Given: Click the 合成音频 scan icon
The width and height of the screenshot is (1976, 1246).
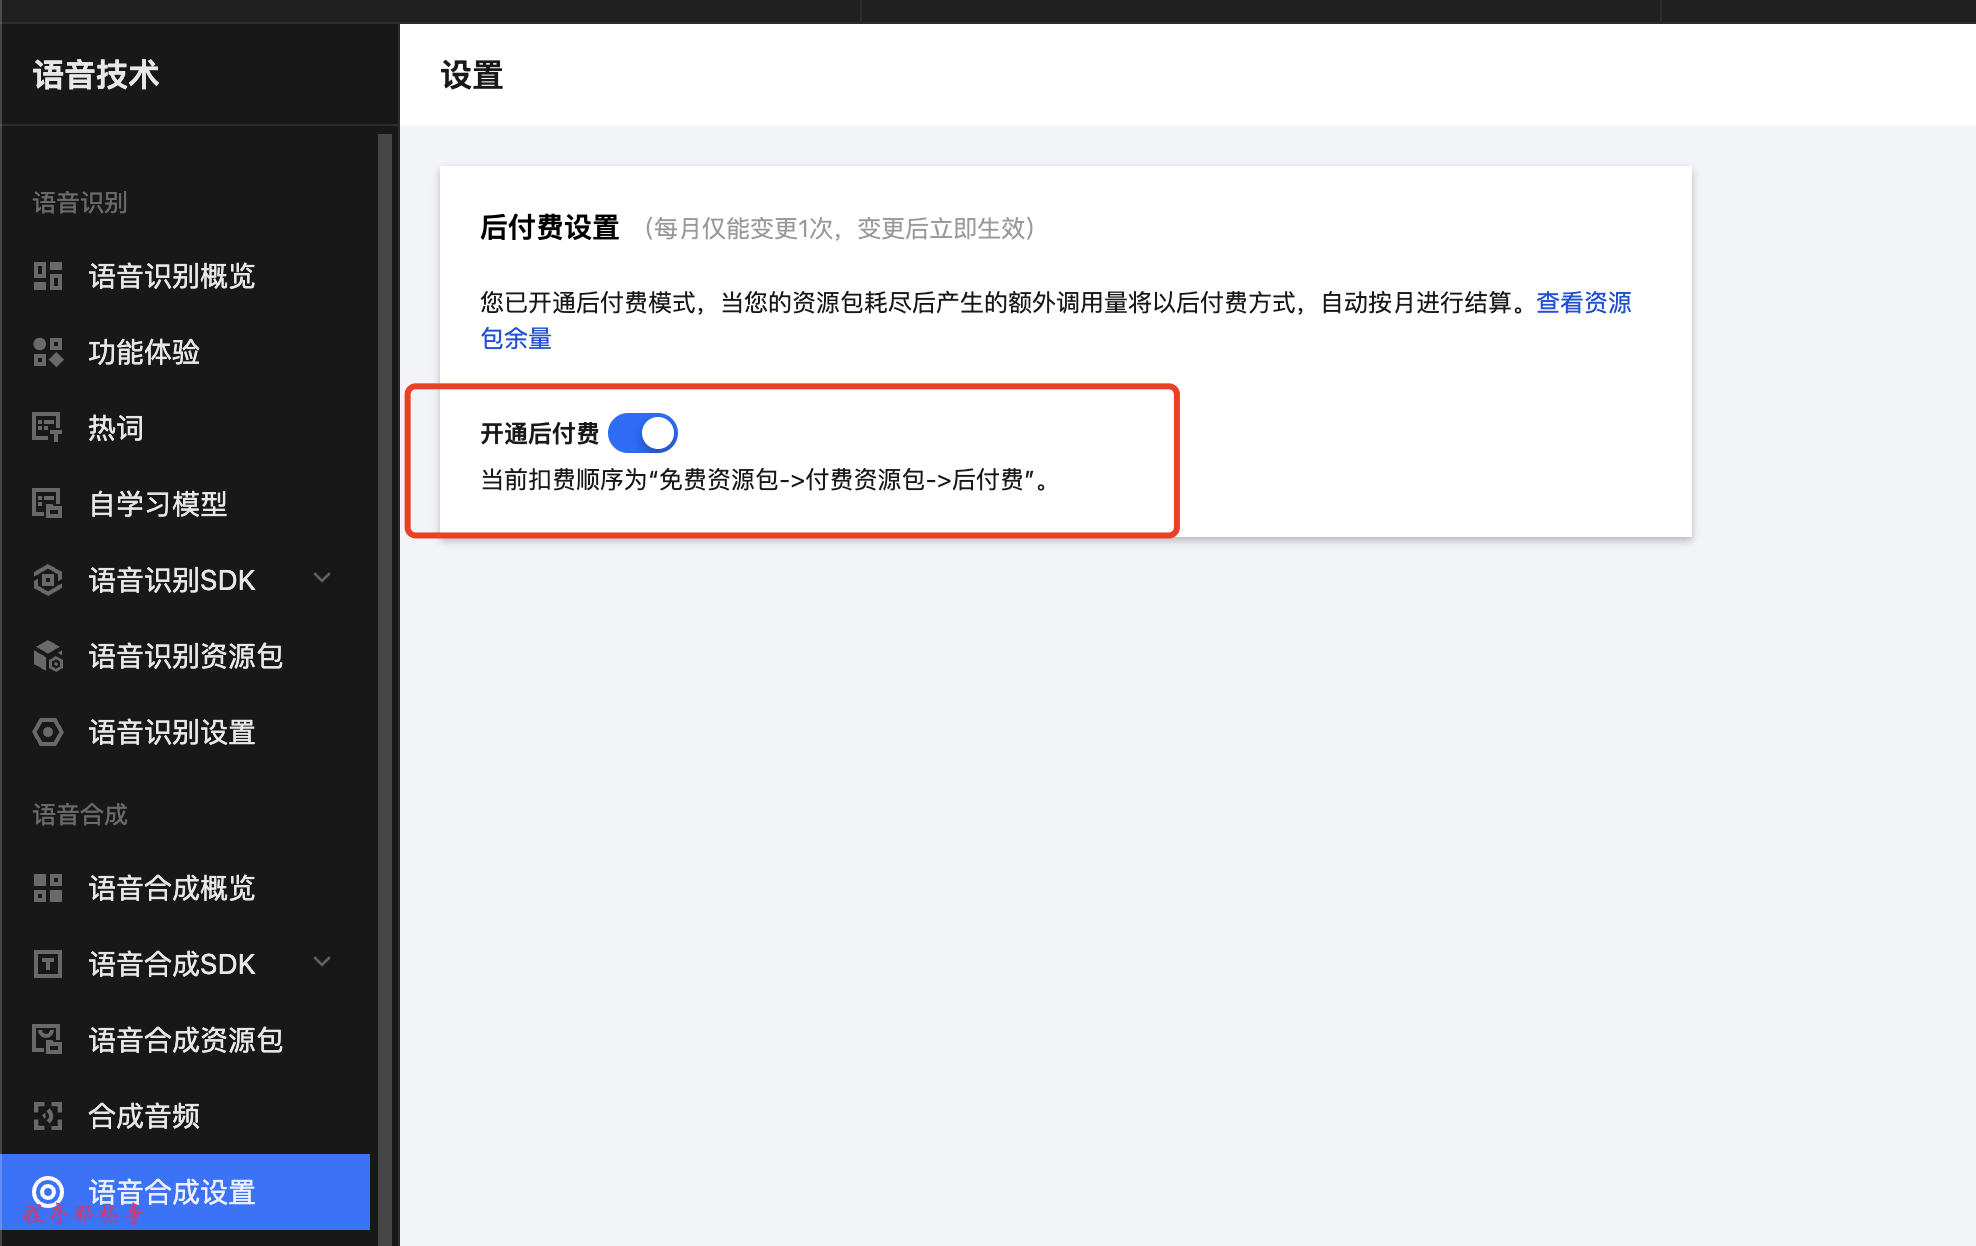Looking at the screenshot, I should [47, 1116].
